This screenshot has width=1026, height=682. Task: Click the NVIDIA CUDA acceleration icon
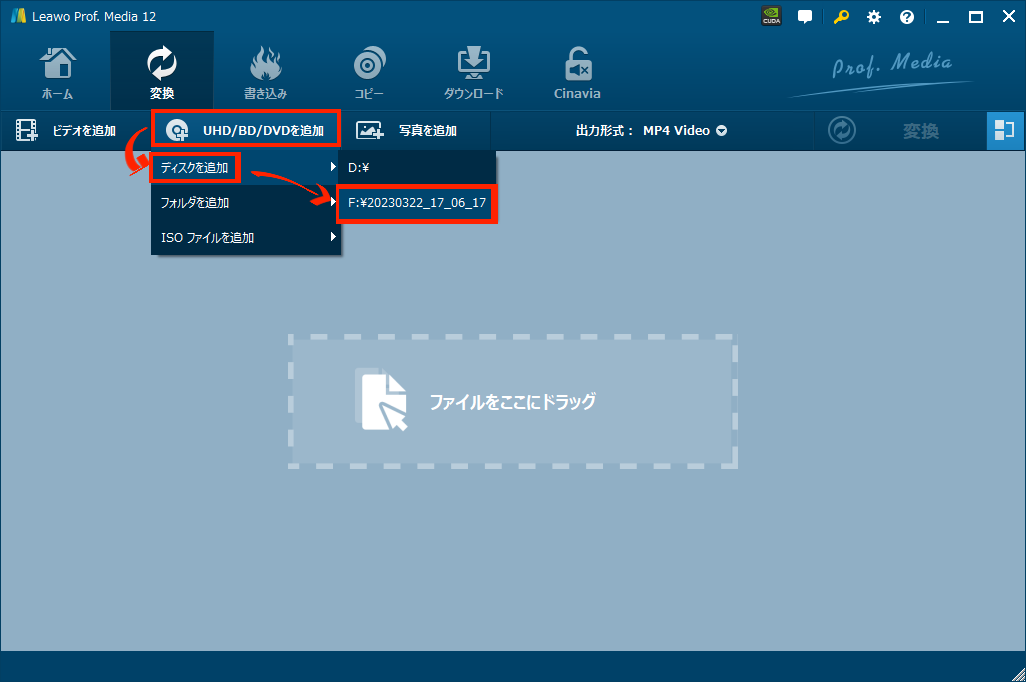pyautogui.click(x=771, y=17)
